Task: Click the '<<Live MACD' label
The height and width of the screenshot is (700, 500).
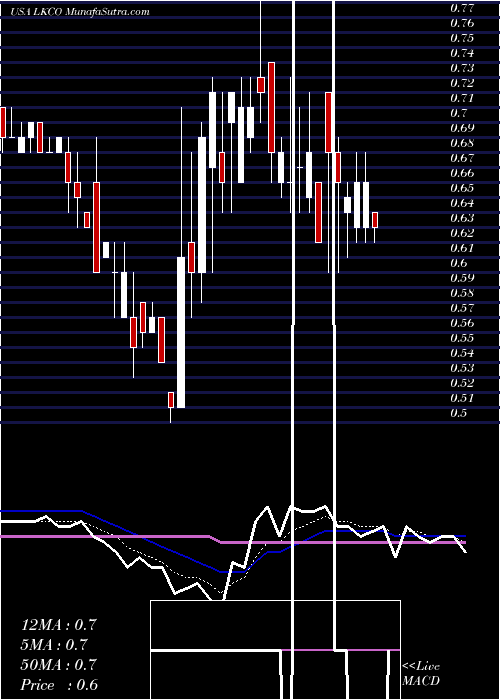Action: pos(421,674)
